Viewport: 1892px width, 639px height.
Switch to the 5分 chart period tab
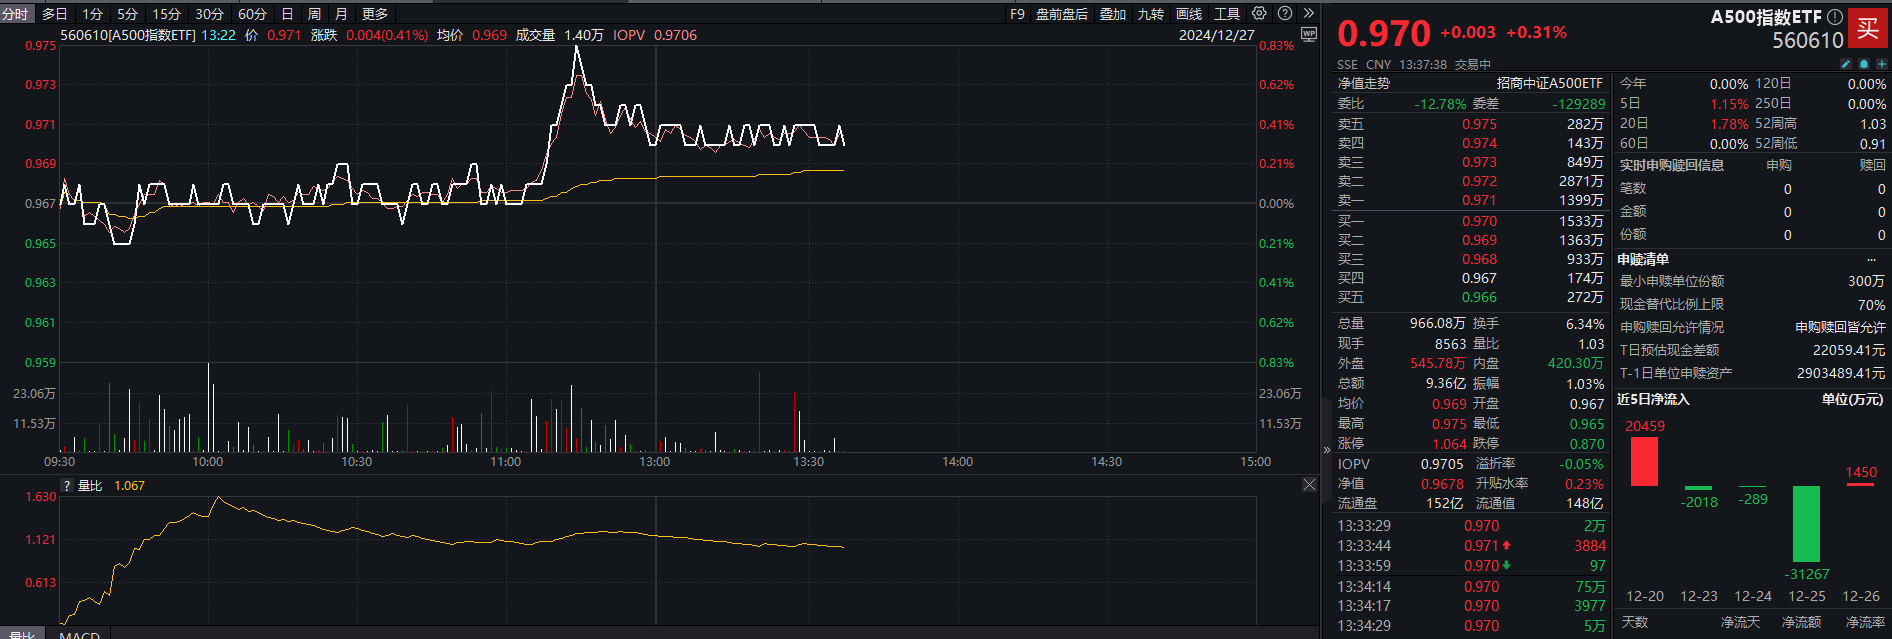coord(127,14)
